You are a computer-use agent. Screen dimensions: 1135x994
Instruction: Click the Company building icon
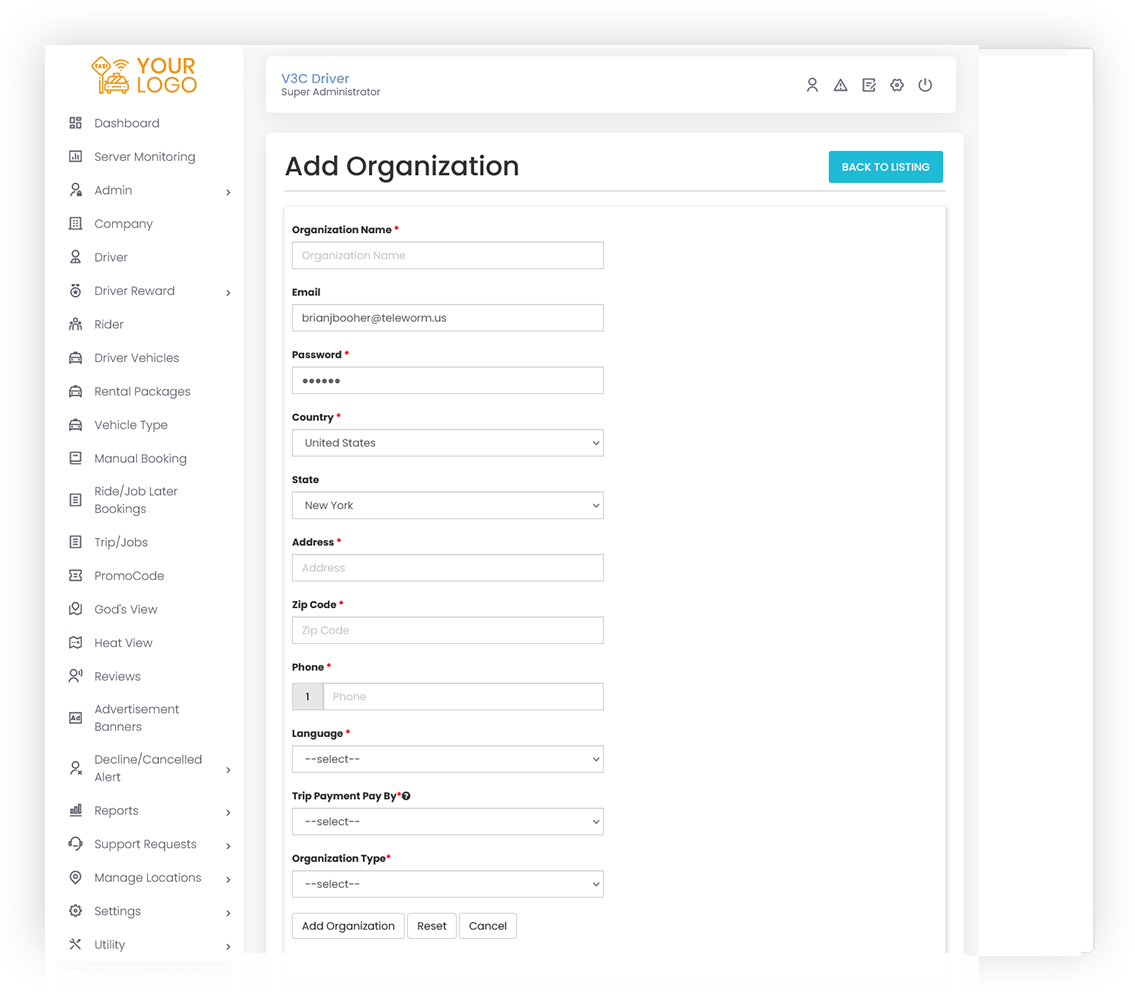(x=75, y=224)
